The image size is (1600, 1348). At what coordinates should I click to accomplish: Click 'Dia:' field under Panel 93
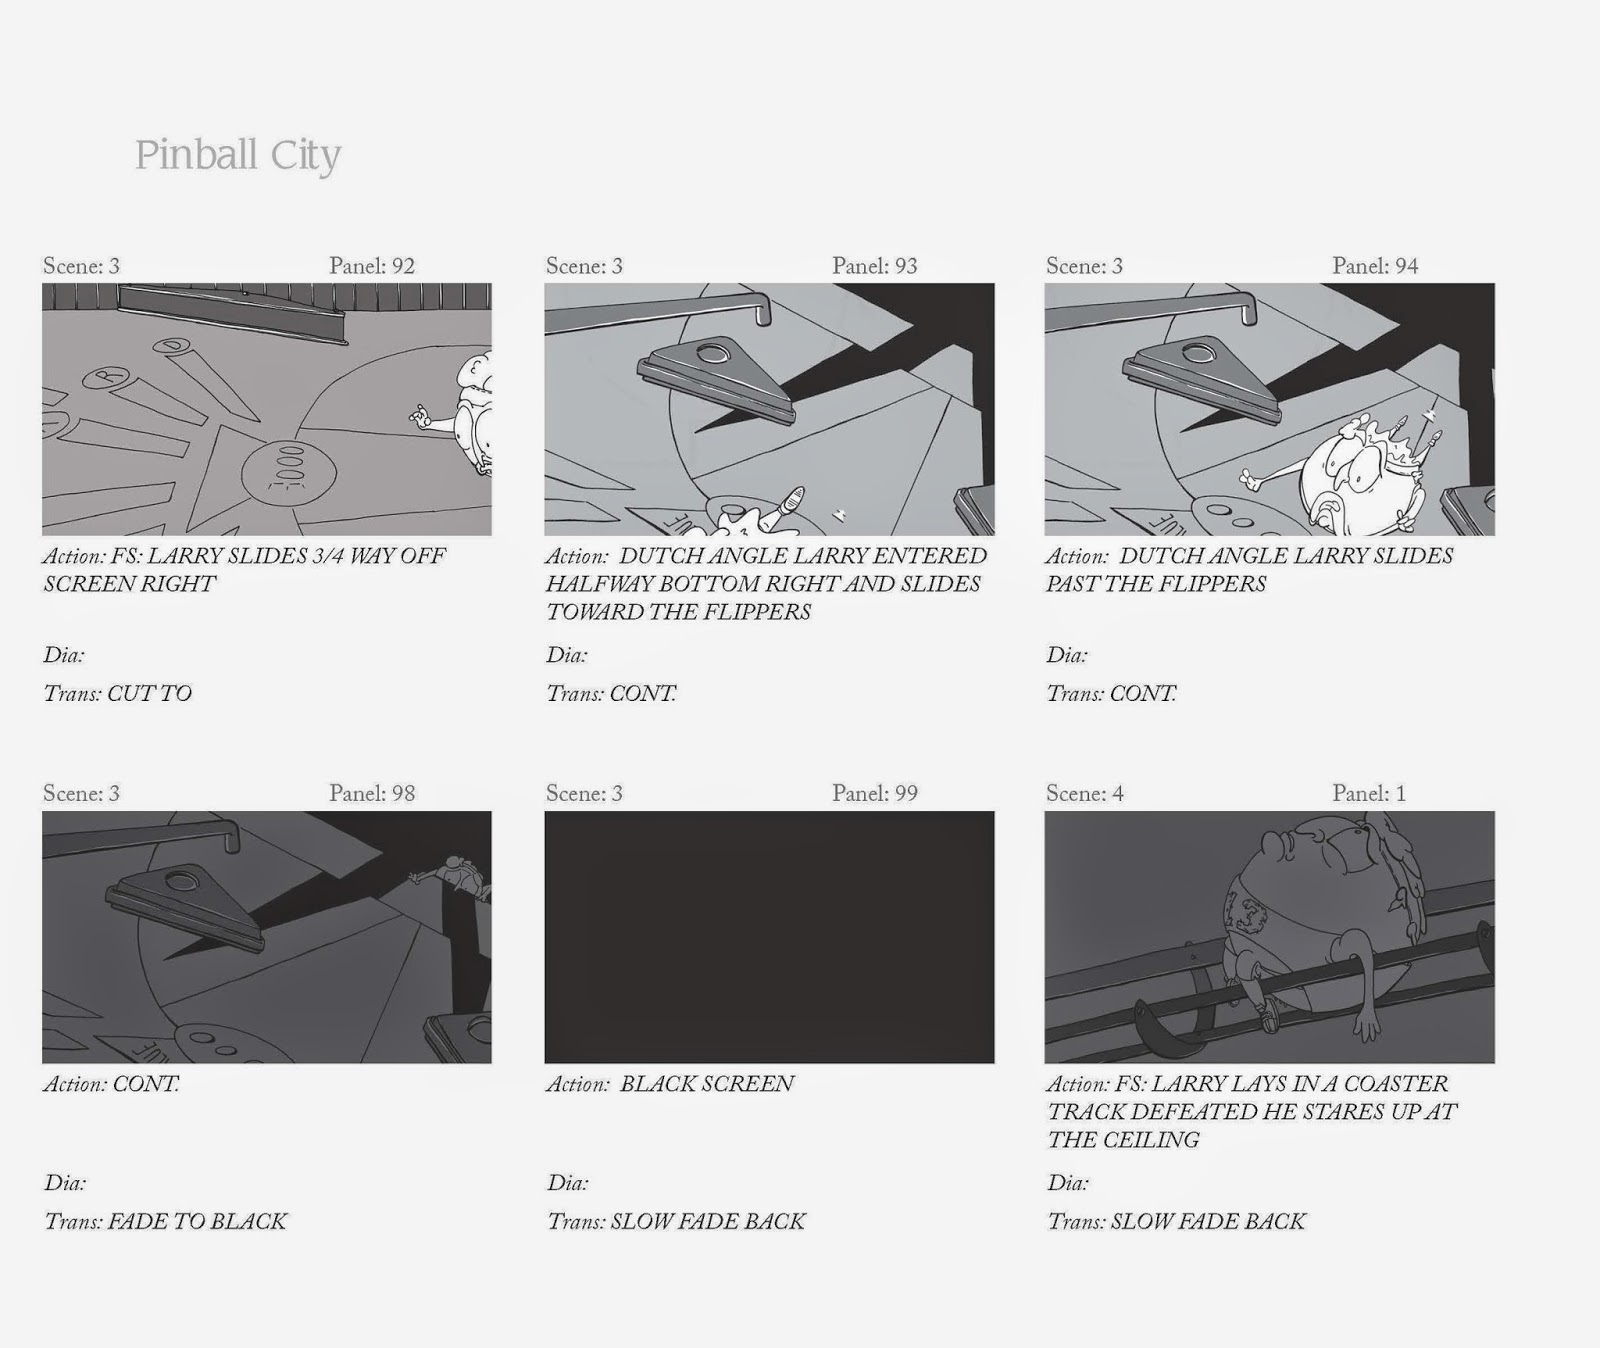[566, 656]
